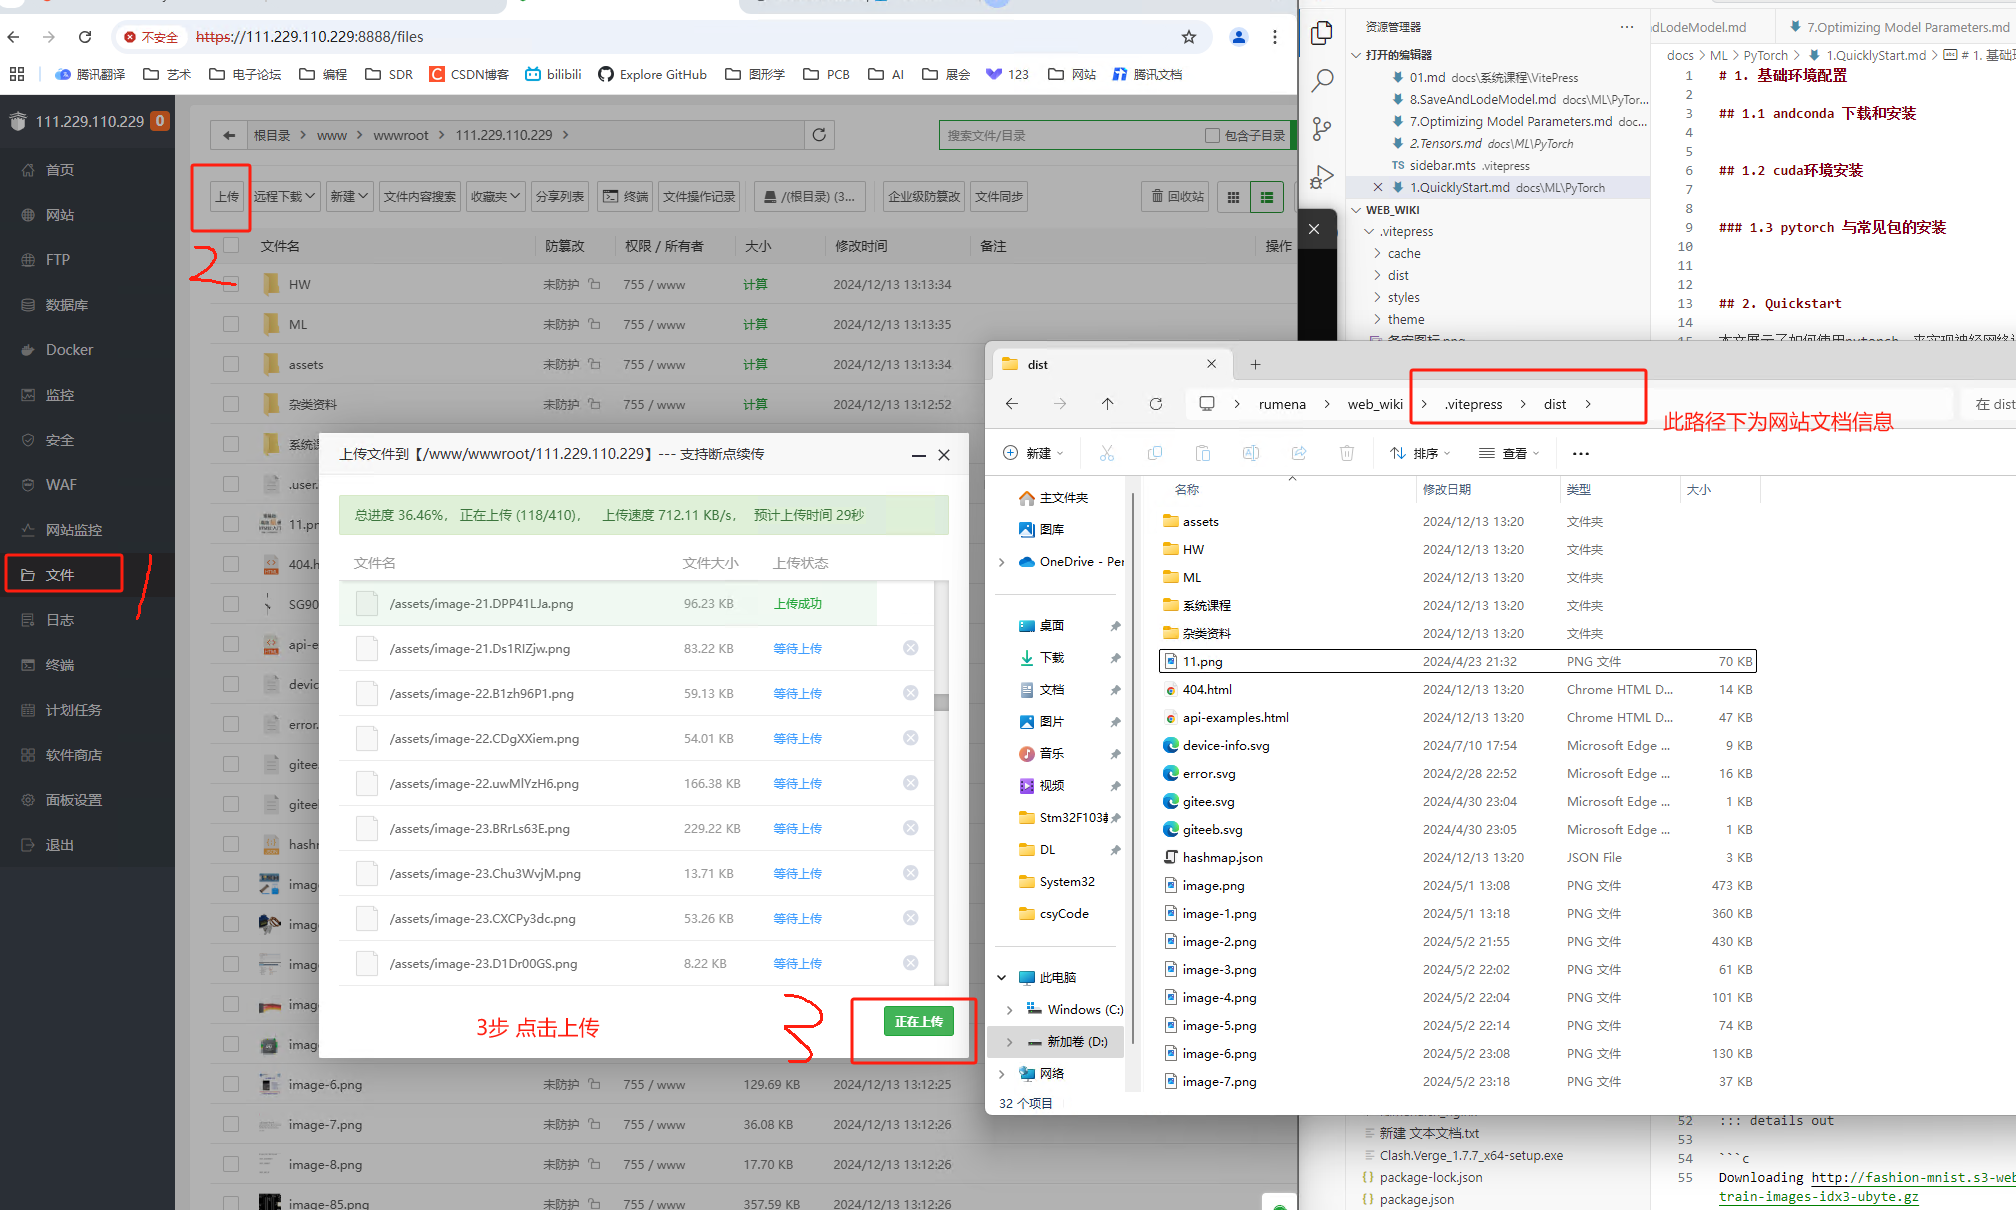Open the 收藏夹 dropdown
2016x1210 pixels.
point(496,197)
